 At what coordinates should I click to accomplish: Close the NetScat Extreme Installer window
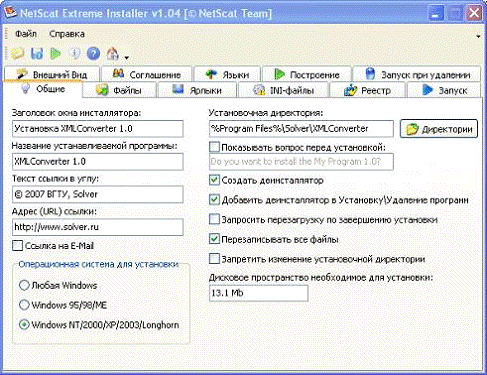[x=474, y=14]
